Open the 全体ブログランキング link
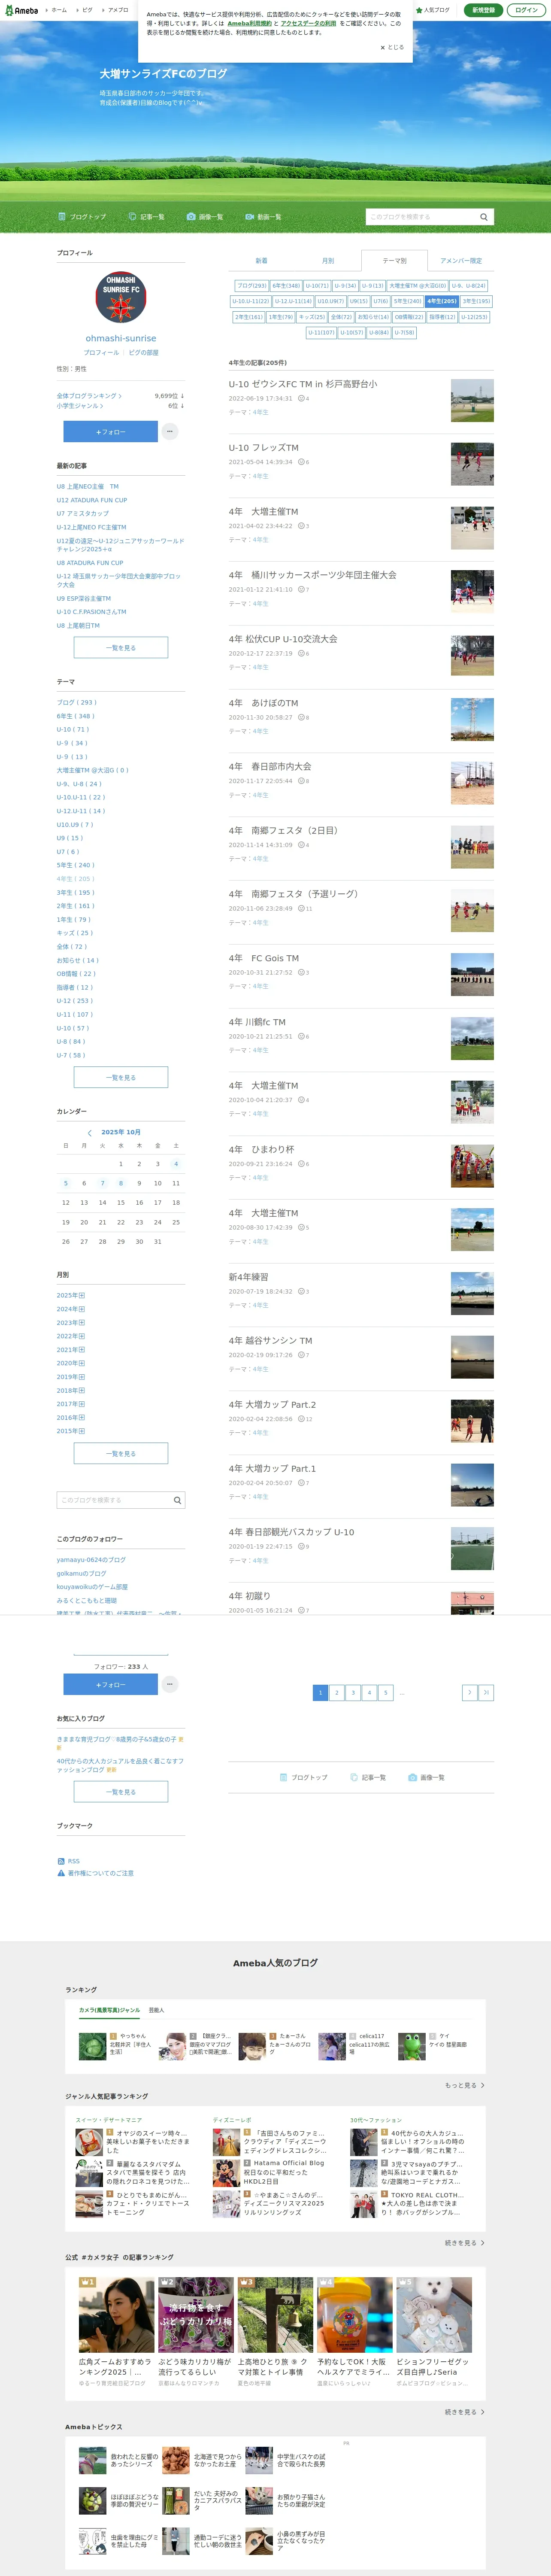The image size is (551, 2576). [x=89, y=396]
